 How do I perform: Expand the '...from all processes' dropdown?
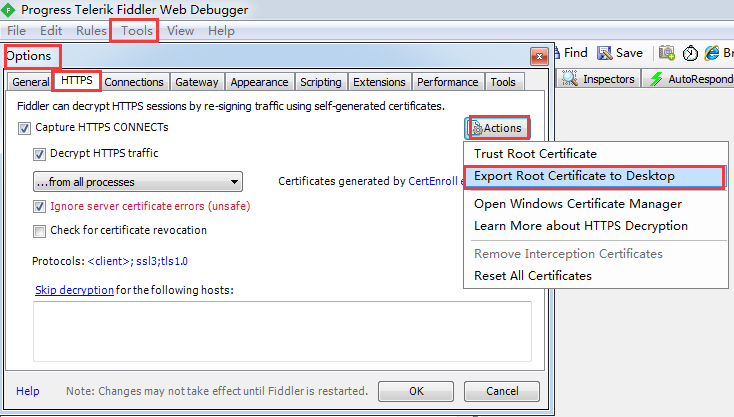pyautogui.click(x=137, y=182)
